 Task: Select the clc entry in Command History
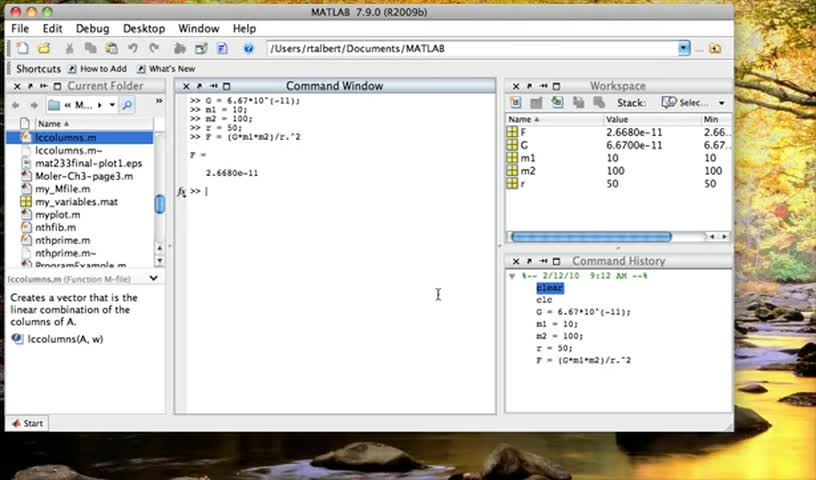pyautogui.click(x=544, y=300)
